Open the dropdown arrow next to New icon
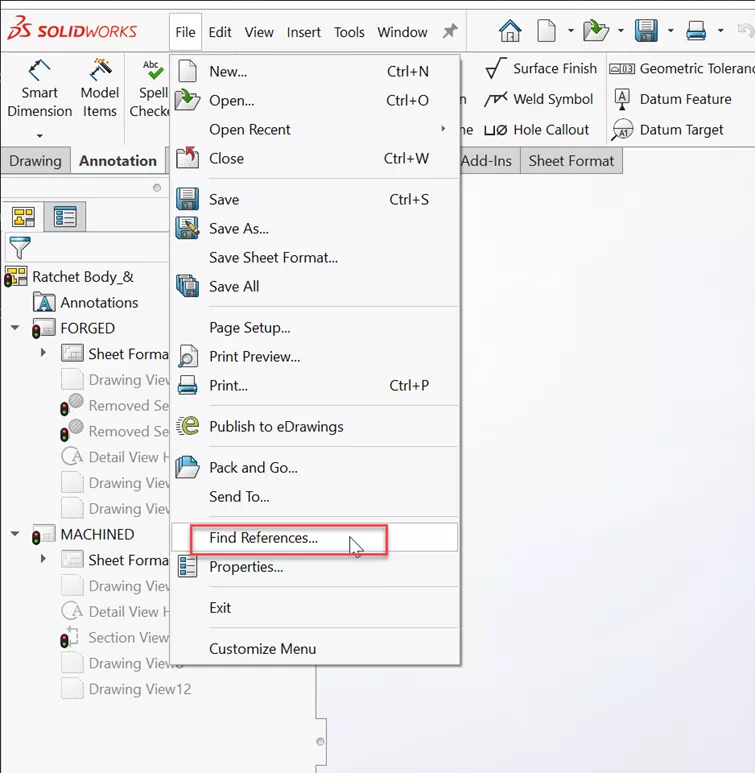This screenshot has height=773, width=755. pyautogui.click(x=571, y=31)
